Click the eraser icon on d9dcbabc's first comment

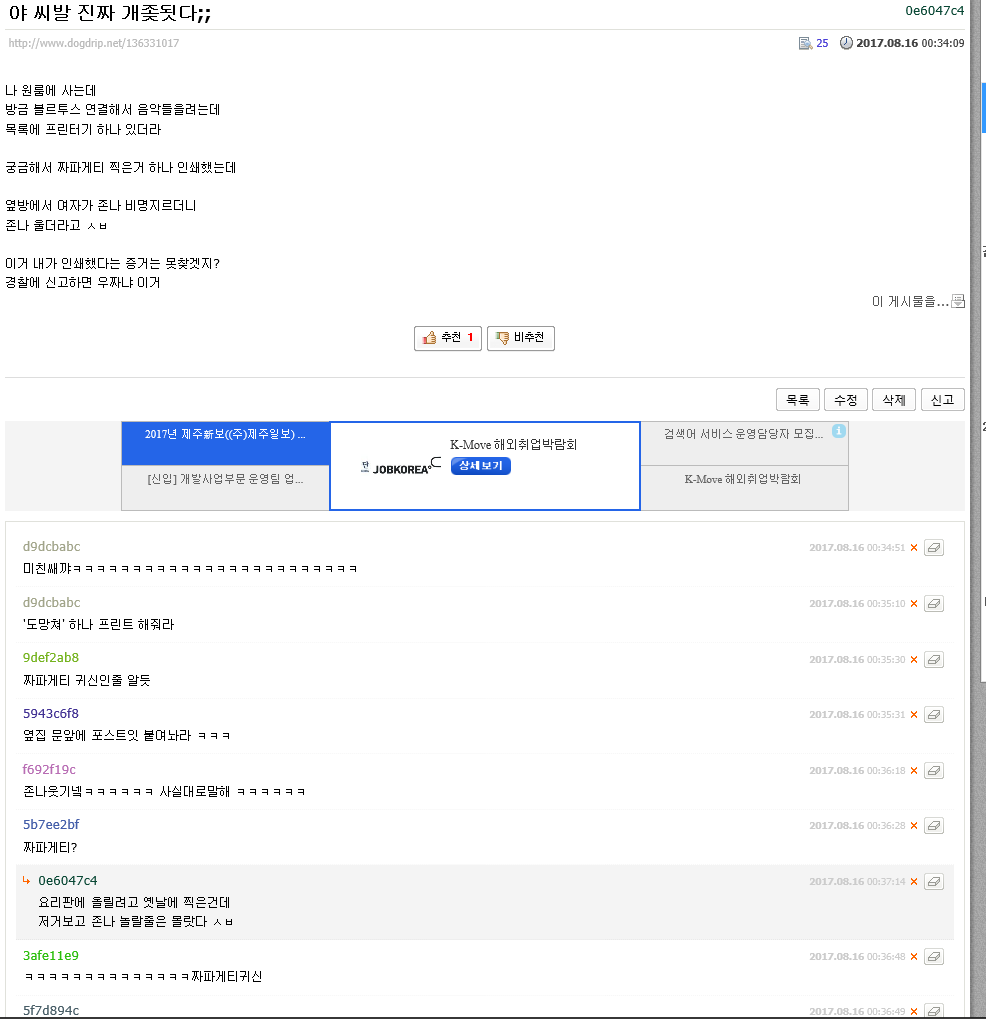pyautogui.click(x=934, y=547)
